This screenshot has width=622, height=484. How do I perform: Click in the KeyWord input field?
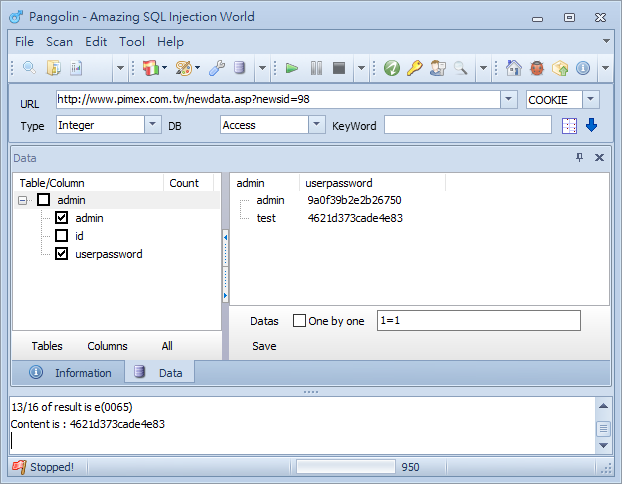[468, 125]
